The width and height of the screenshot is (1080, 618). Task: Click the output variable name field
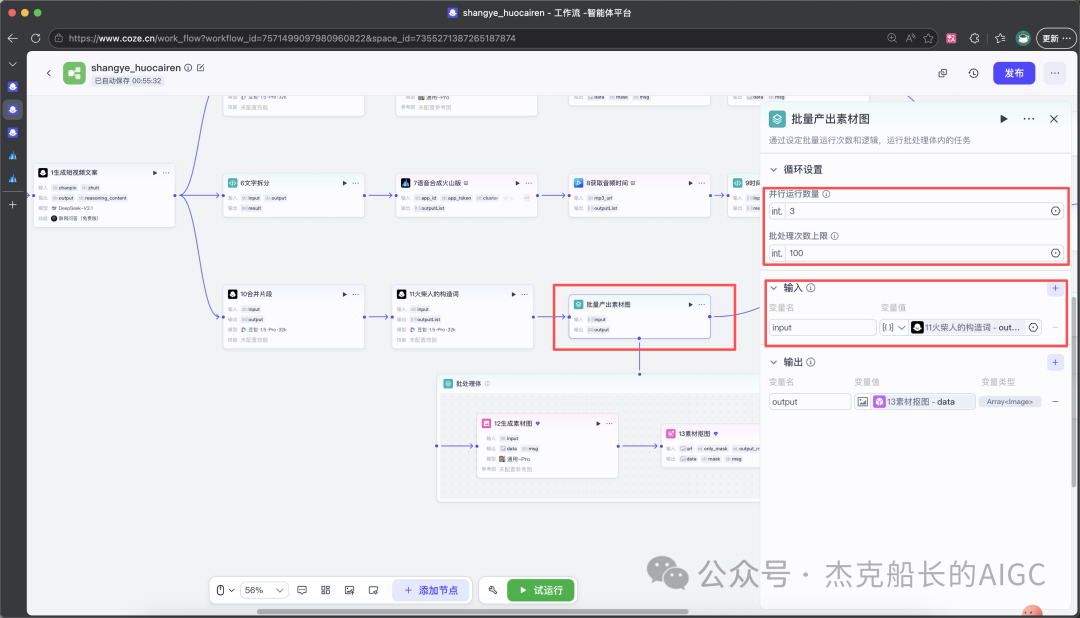[810, 402]
